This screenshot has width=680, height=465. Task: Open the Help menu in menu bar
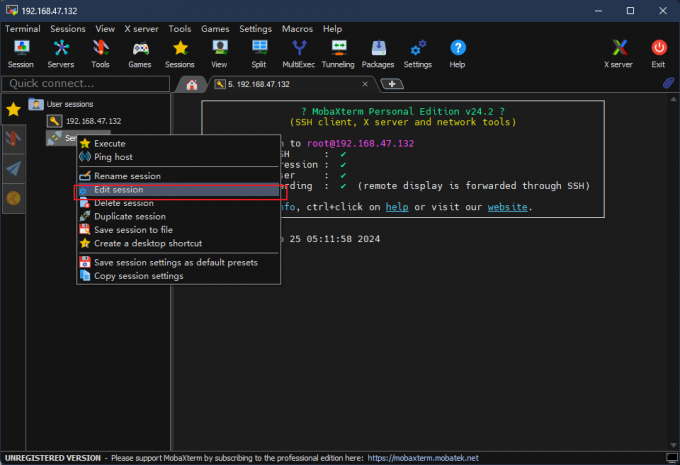[332, 29]
